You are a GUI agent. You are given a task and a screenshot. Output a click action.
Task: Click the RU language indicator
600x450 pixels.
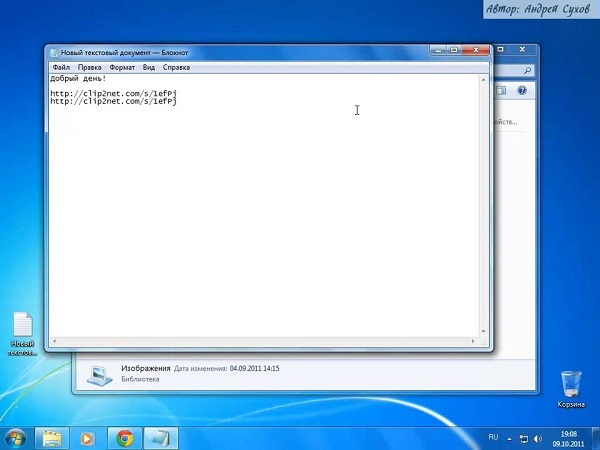click(493, 437)
